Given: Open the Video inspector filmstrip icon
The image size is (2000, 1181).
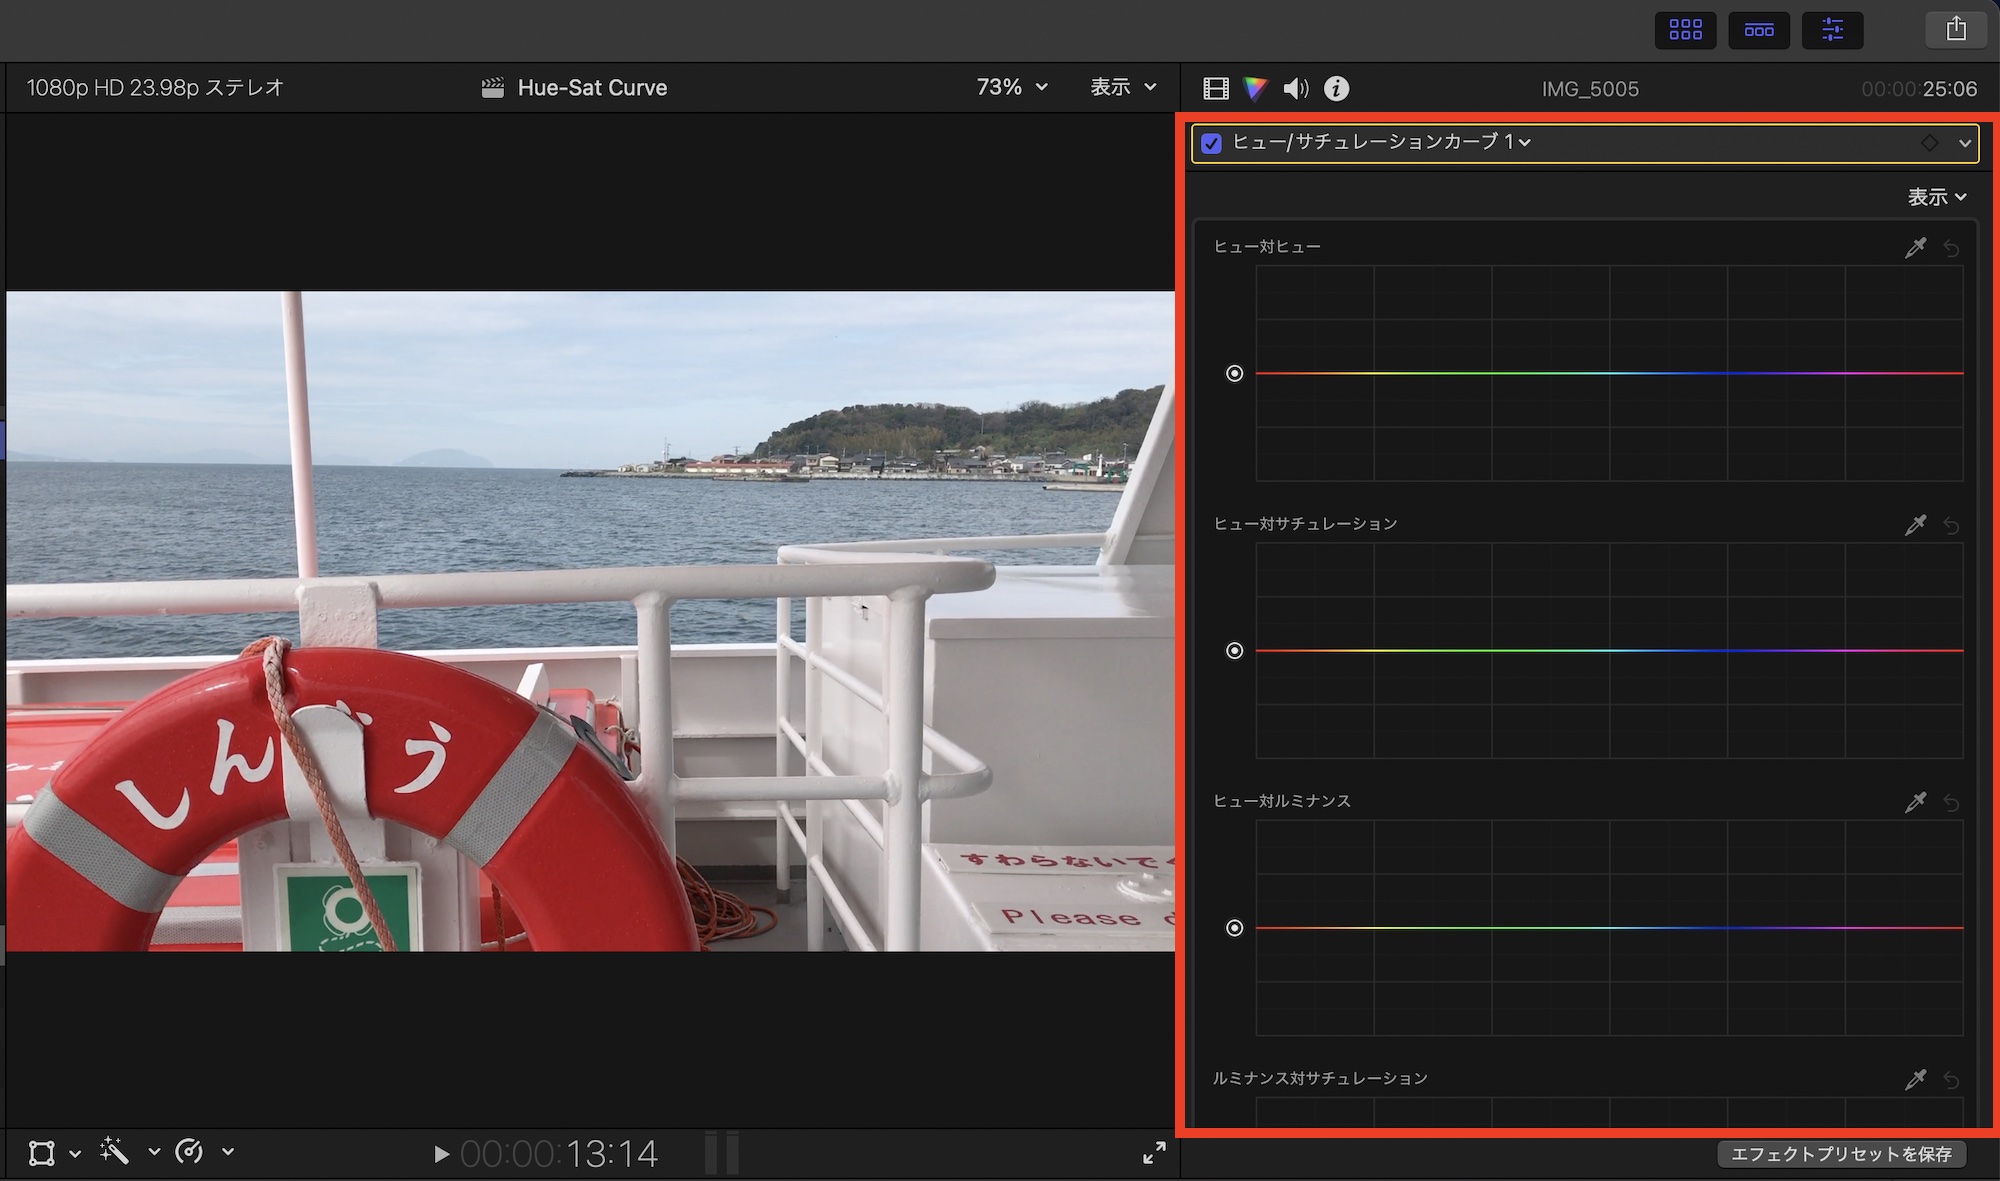Looking at the screenshot, I should (1215, 89).
